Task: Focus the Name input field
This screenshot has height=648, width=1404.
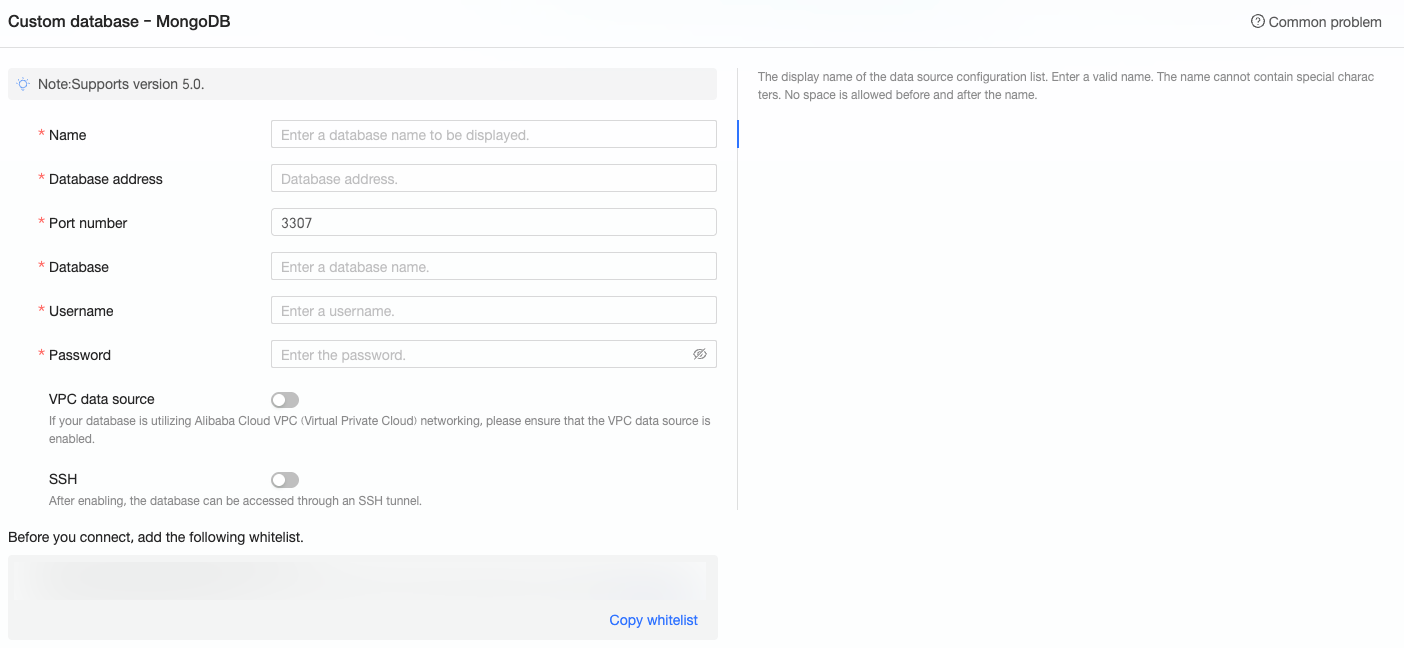Action: [x=493, y=134]
